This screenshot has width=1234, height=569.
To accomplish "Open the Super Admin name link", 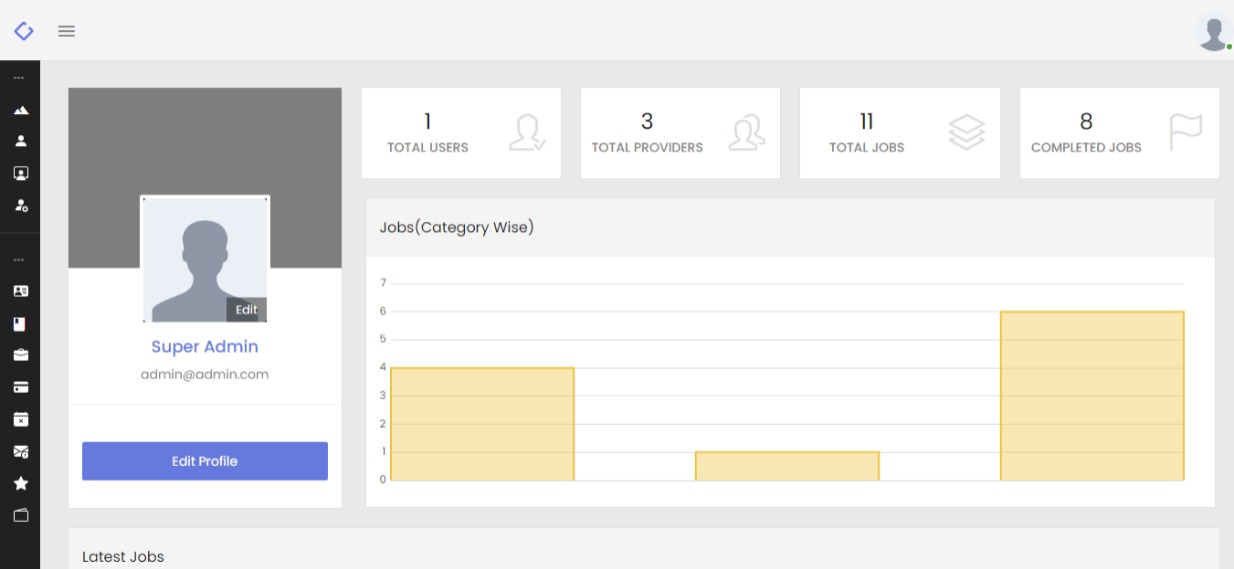I will click(205, 347).
